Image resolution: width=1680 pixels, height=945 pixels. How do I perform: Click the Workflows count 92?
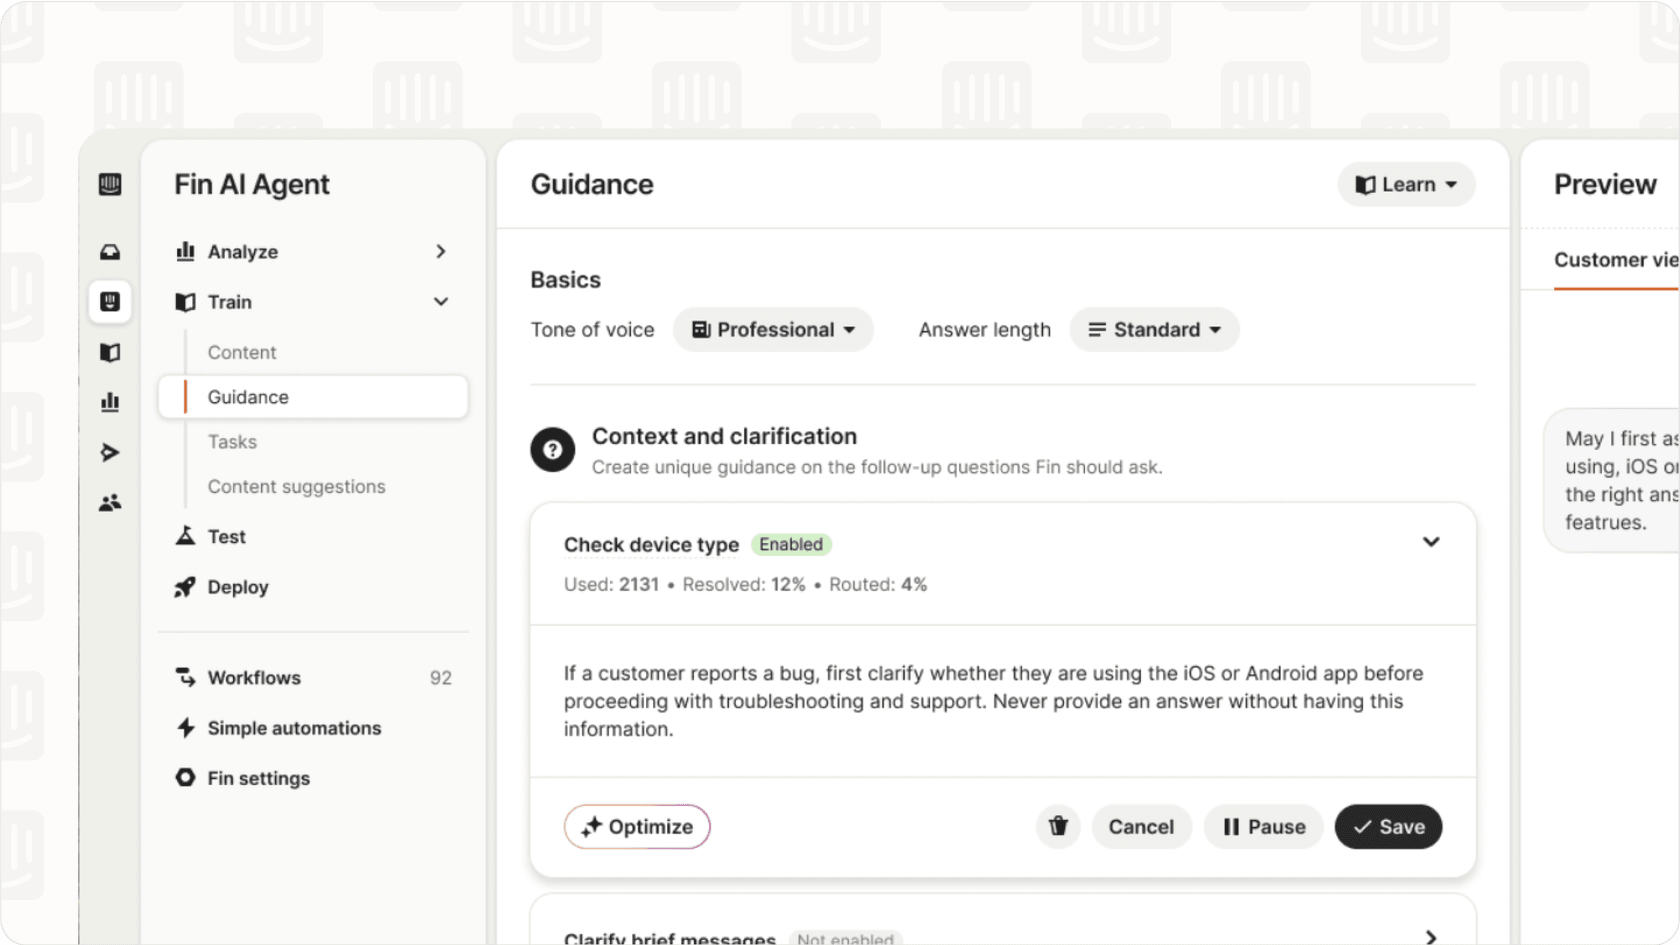(x=441, y=678)
